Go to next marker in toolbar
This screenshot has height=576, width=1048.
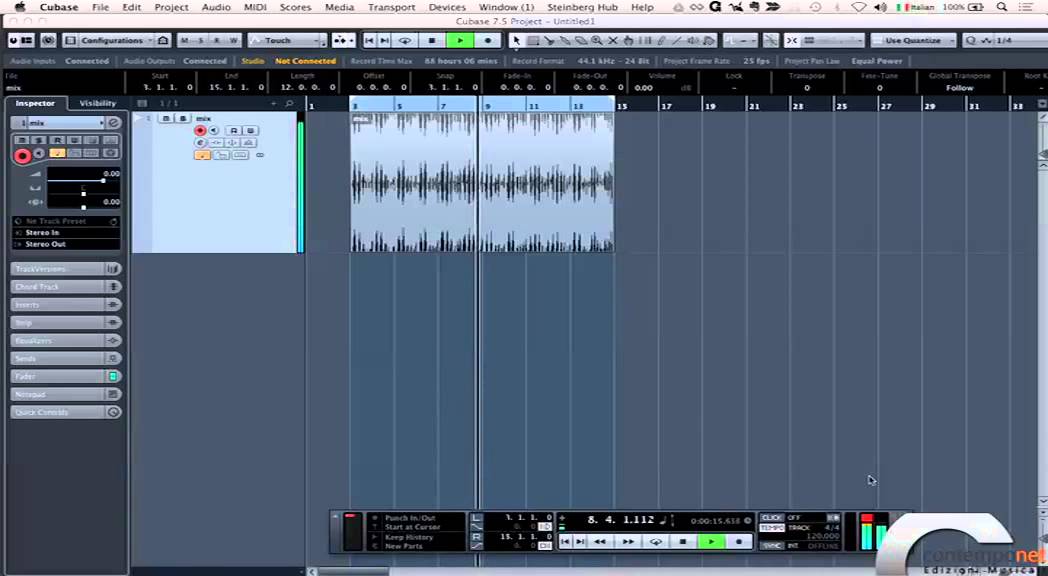pyautogui.click(x=384, y=41)
